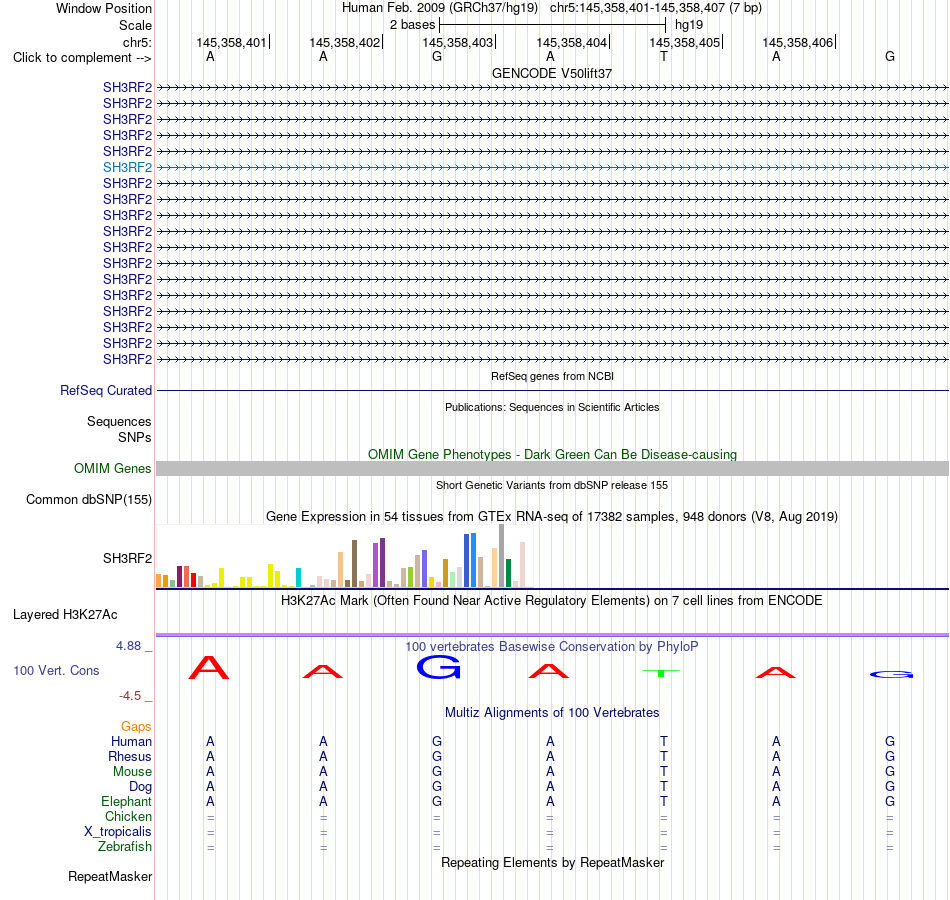Click the last G base in the complement row
950x900 pixels.
pos(890,56)
